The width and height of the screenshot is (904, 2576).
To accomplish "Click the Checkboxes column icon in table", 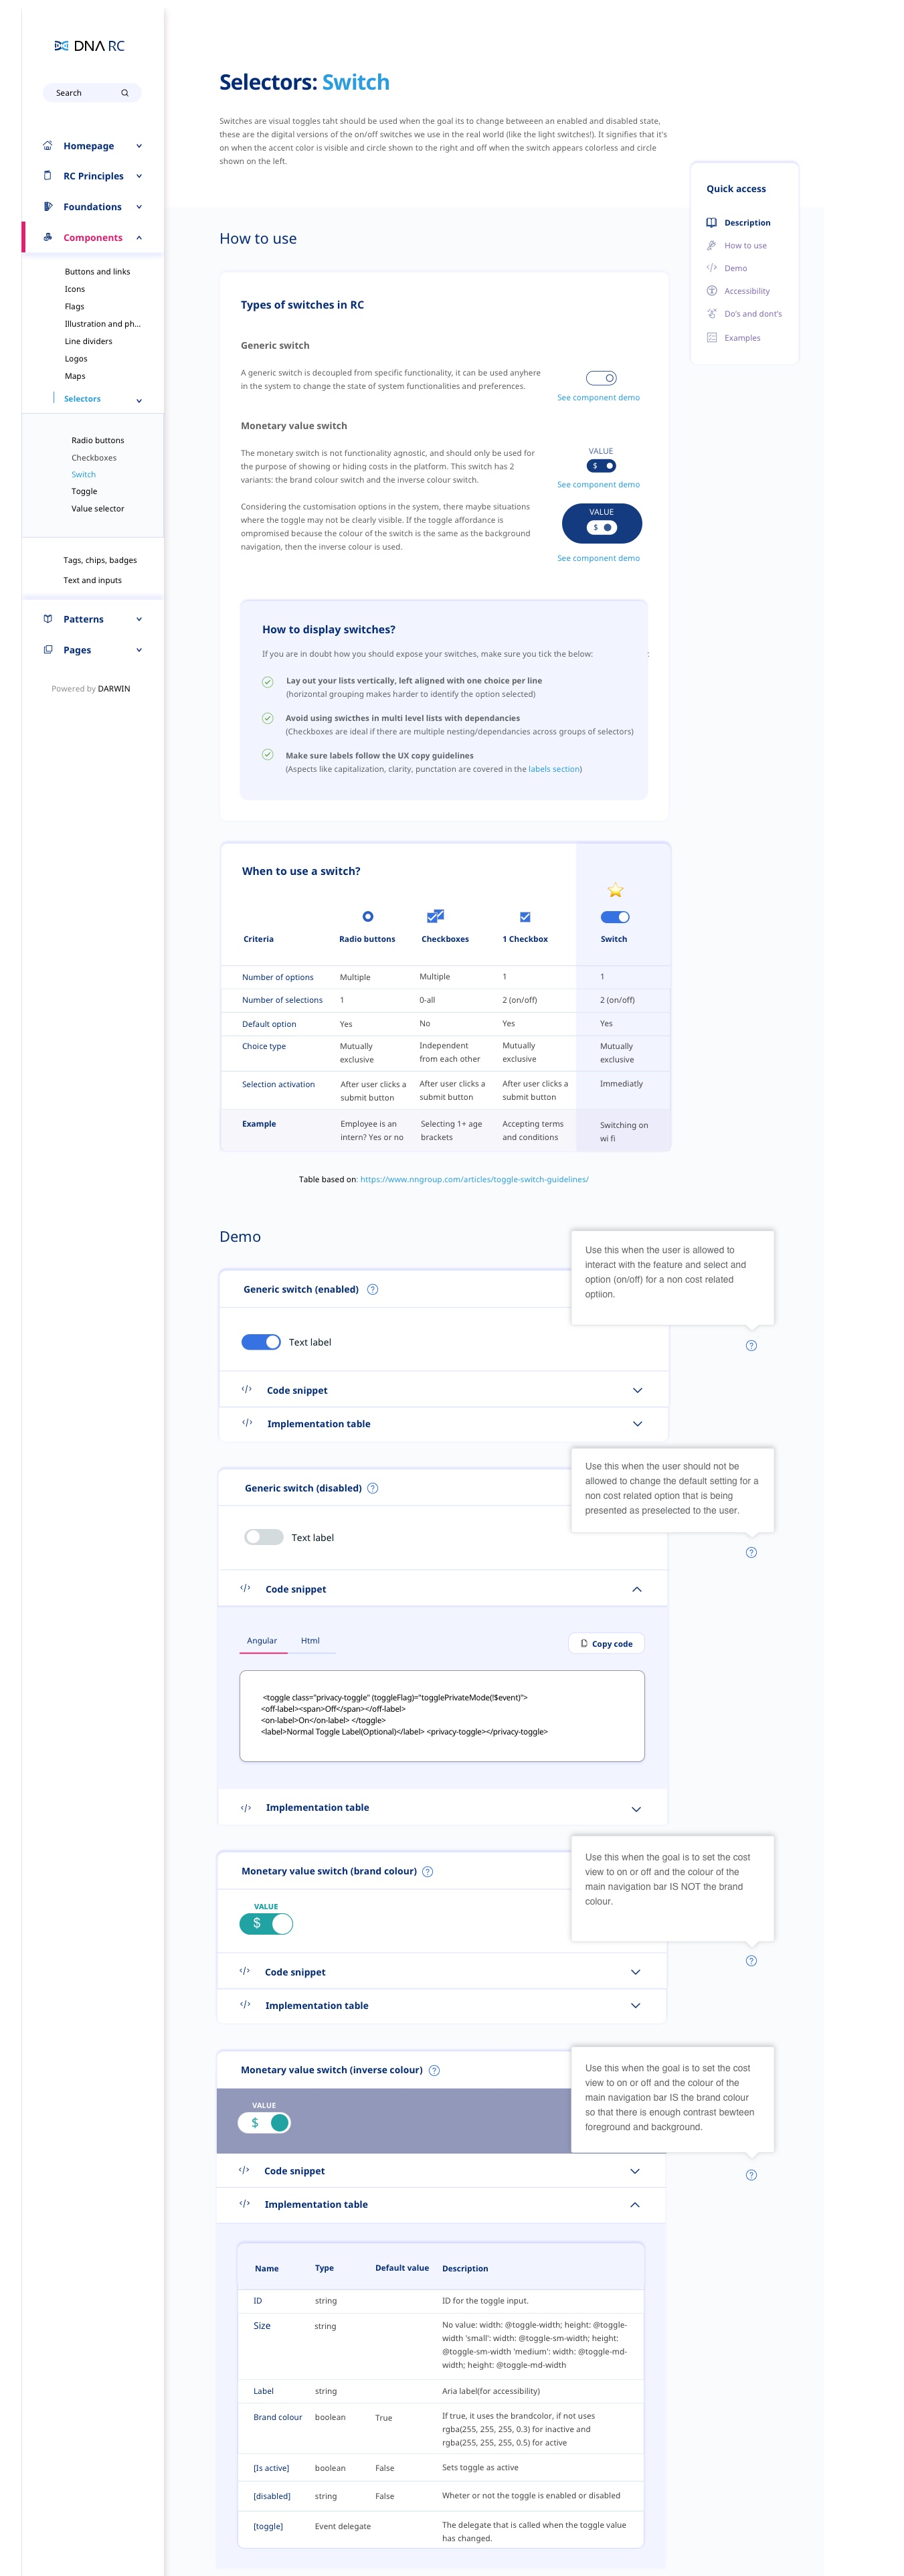I will click(435, 916).
